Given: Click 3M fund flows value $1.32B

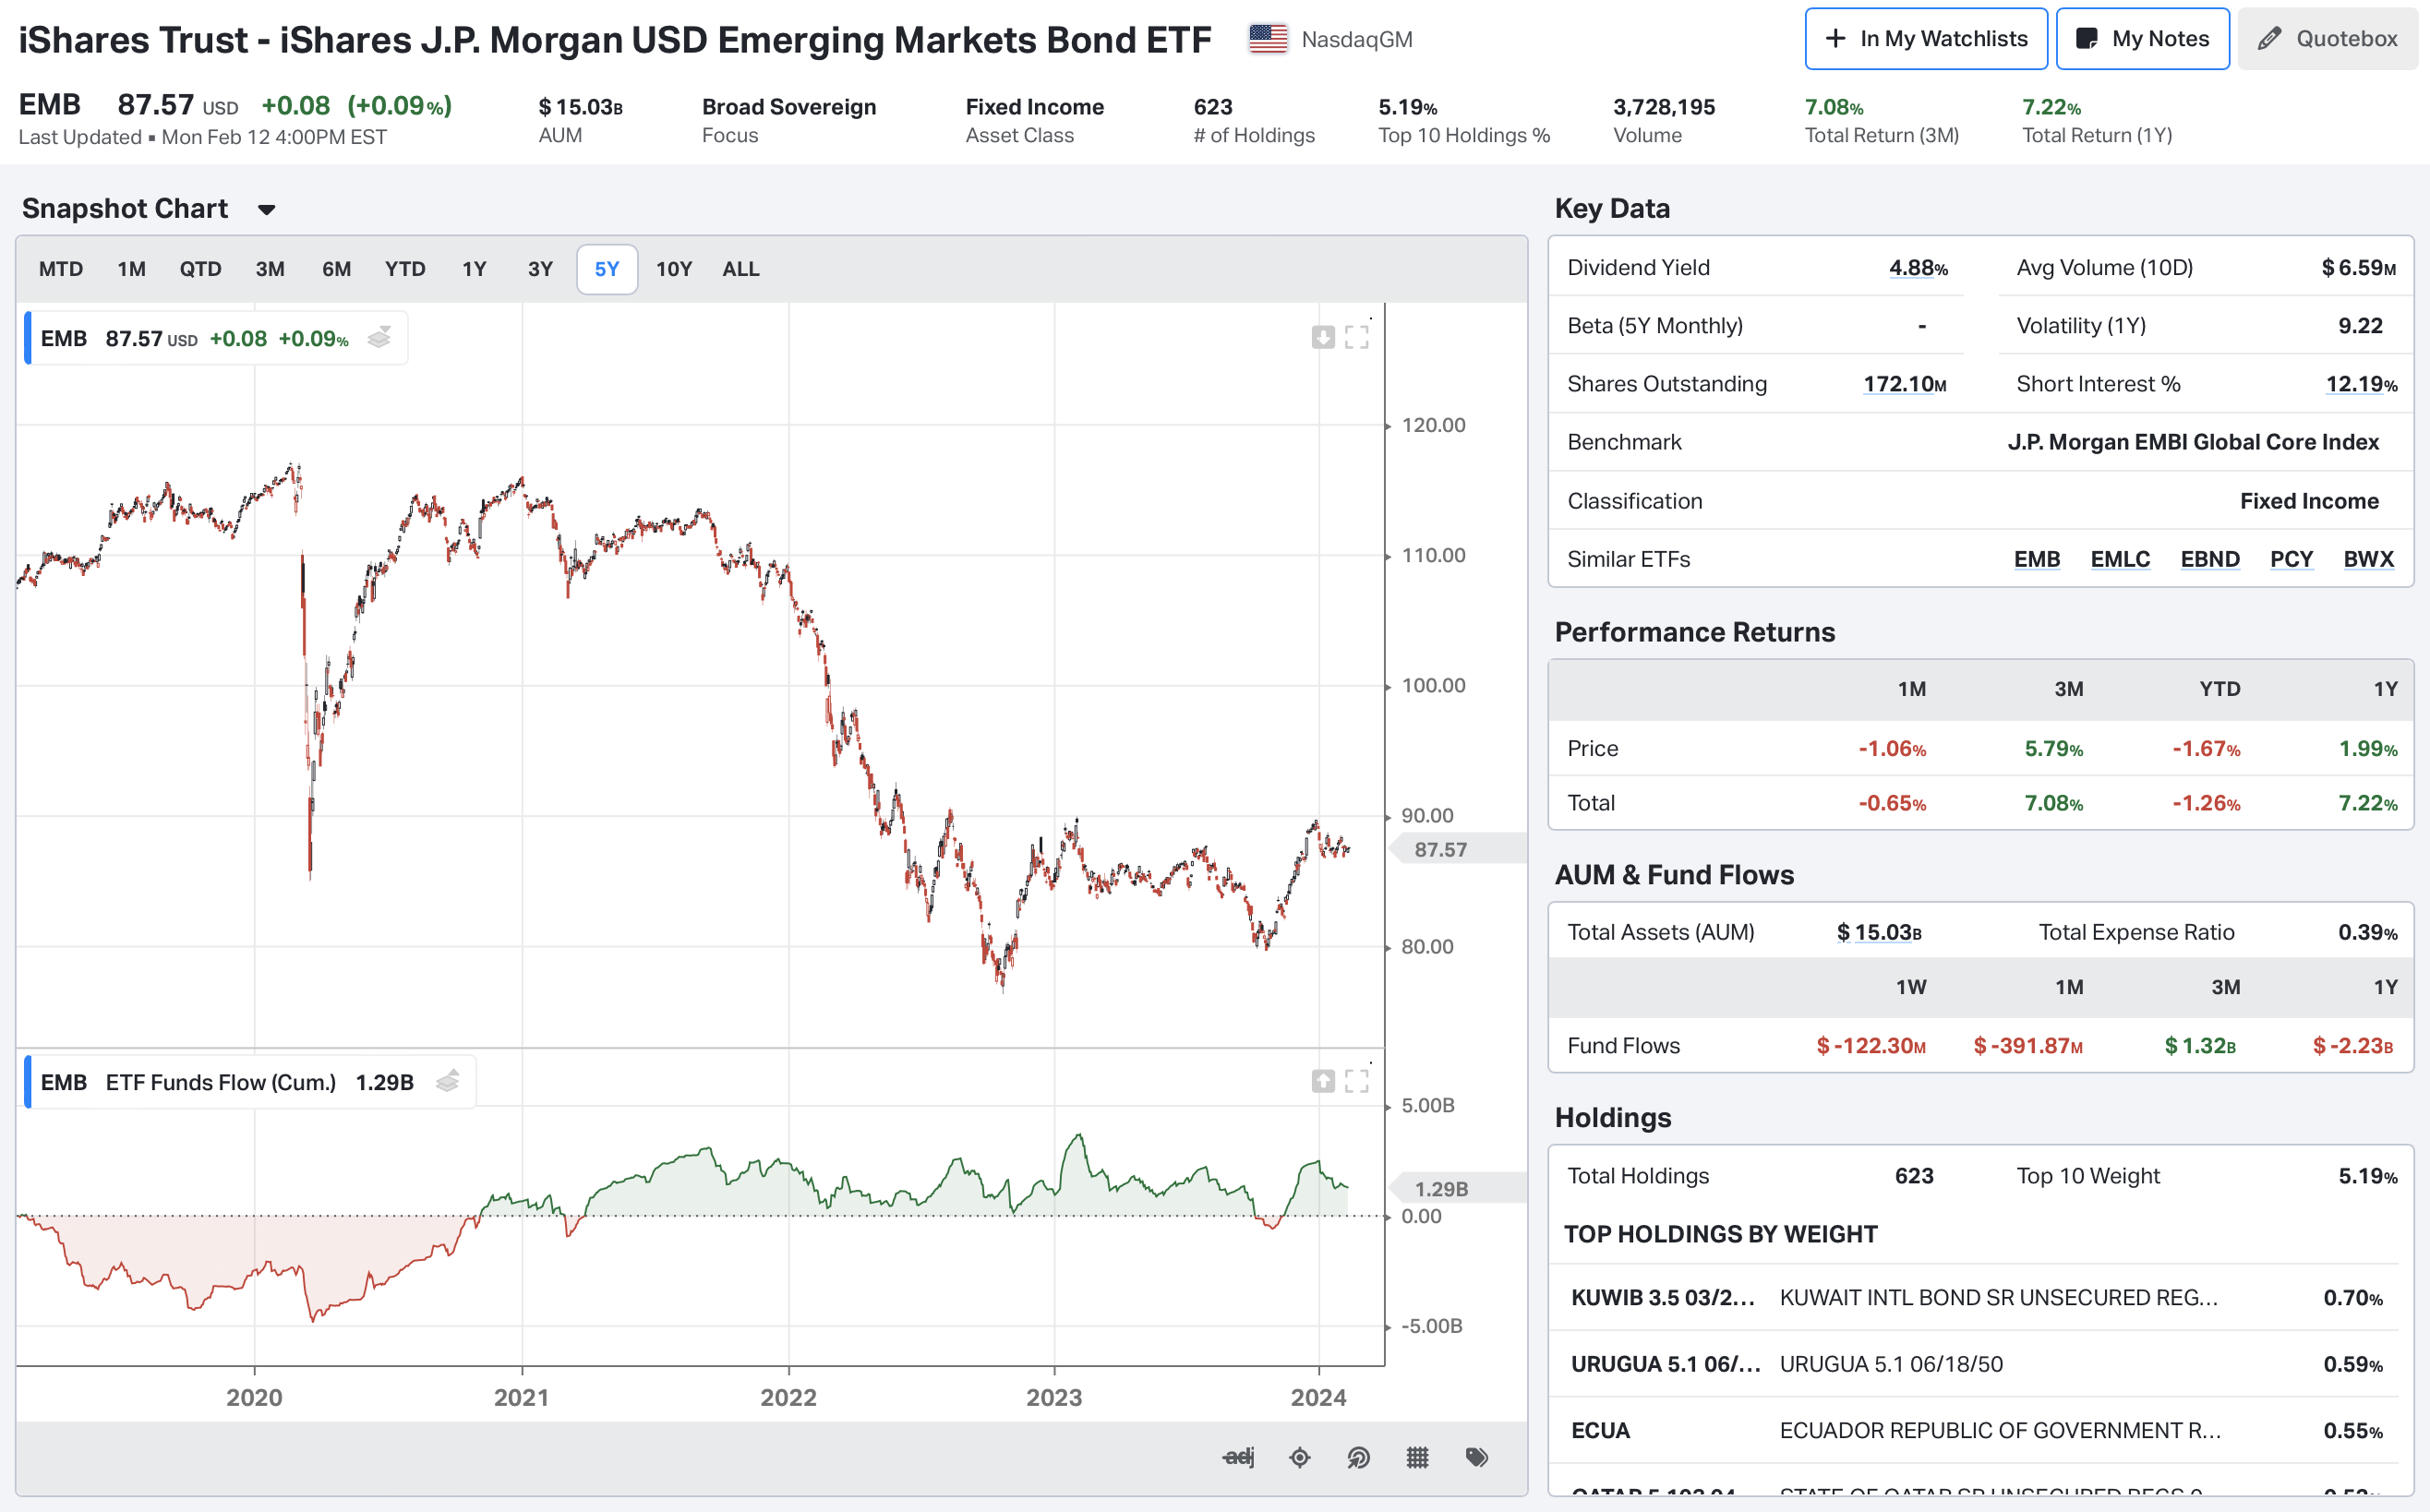Looking at the screenshot, I should point(2200,1045).
